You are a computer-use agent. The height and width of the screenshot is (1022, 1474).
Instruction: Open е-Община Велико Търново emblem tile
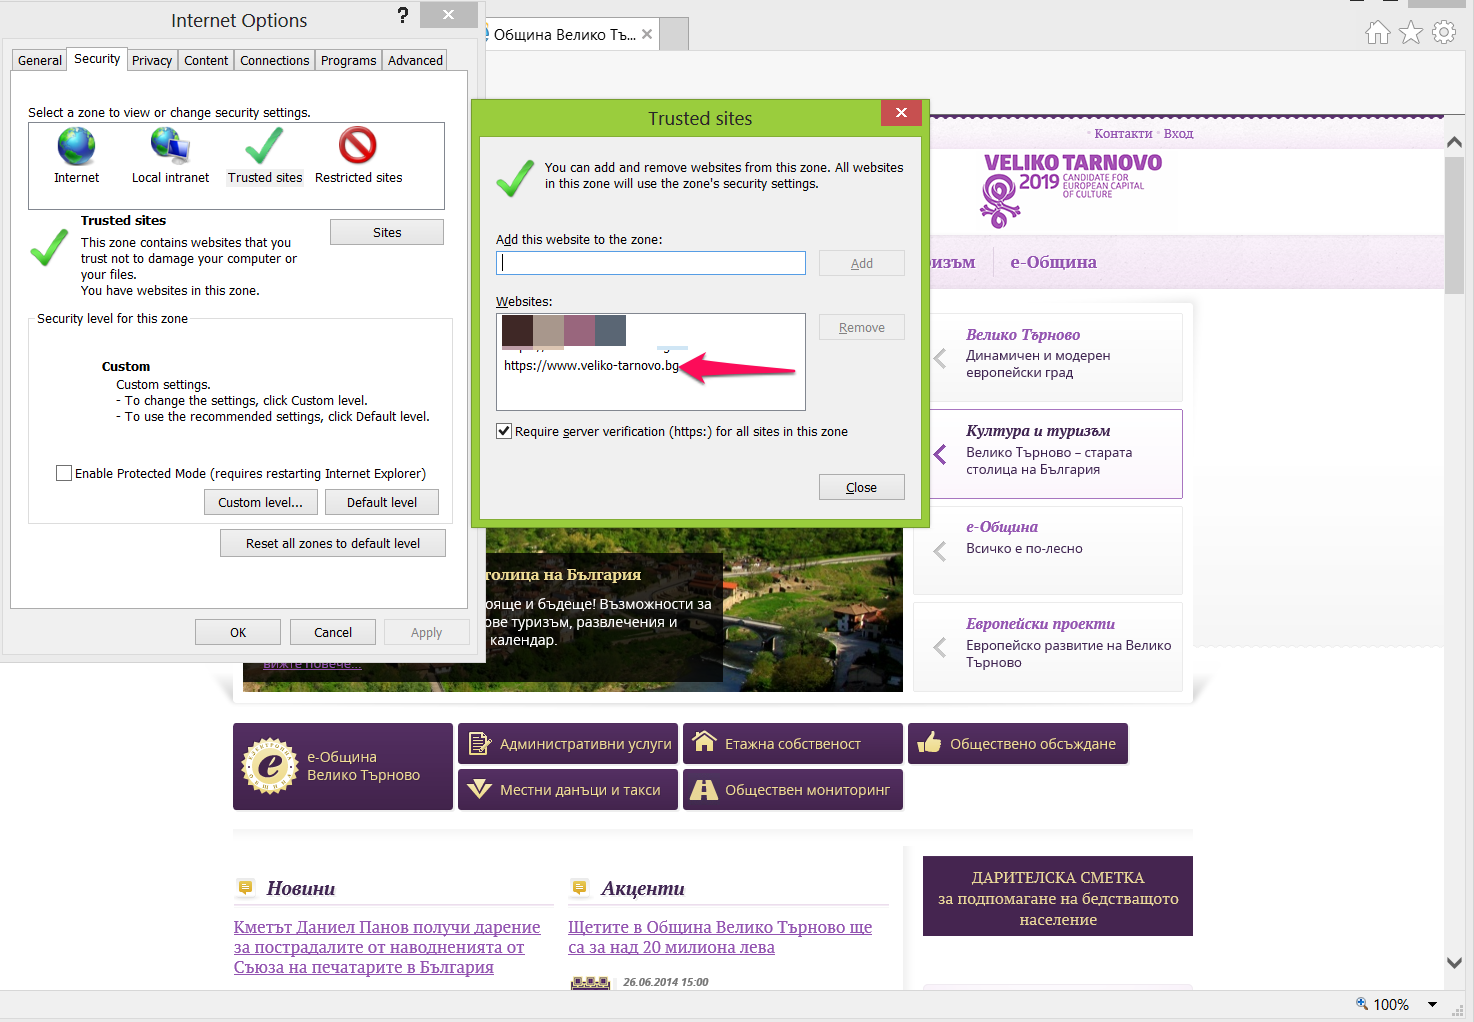[x=343, y=767]
